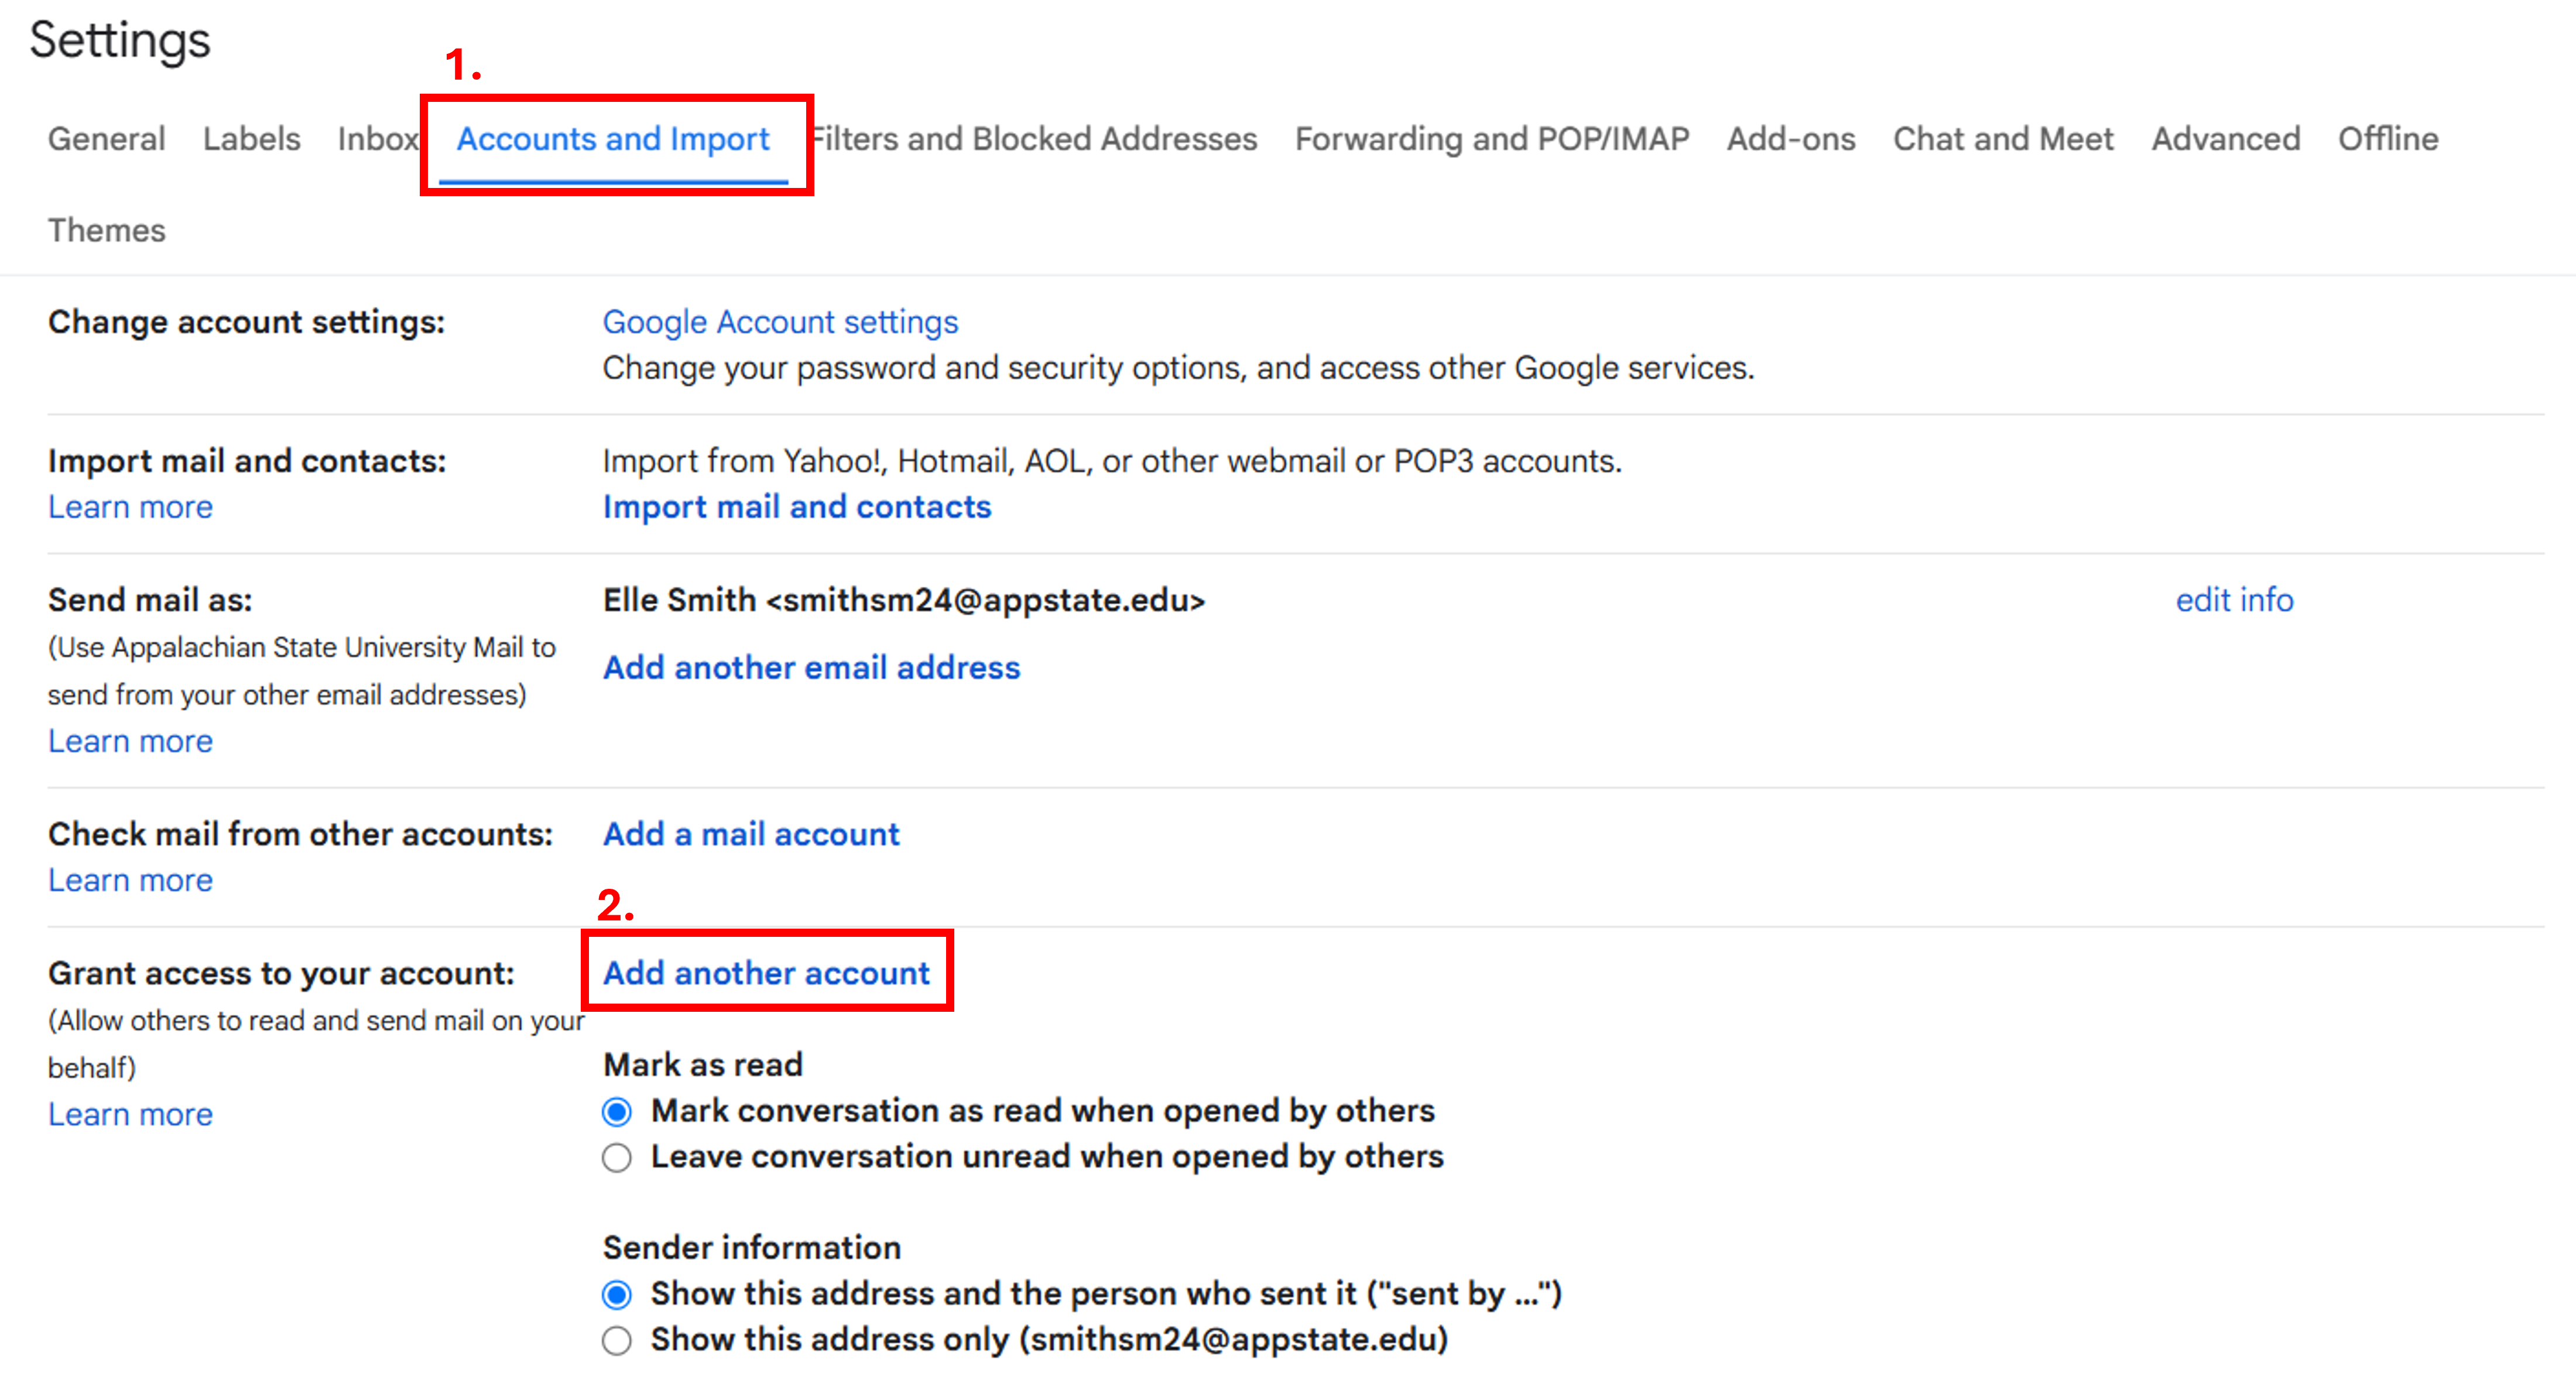Viewport: 2576px width, 1376px height.
Task: Open the Offline tab
Action: click(2388, 139)
